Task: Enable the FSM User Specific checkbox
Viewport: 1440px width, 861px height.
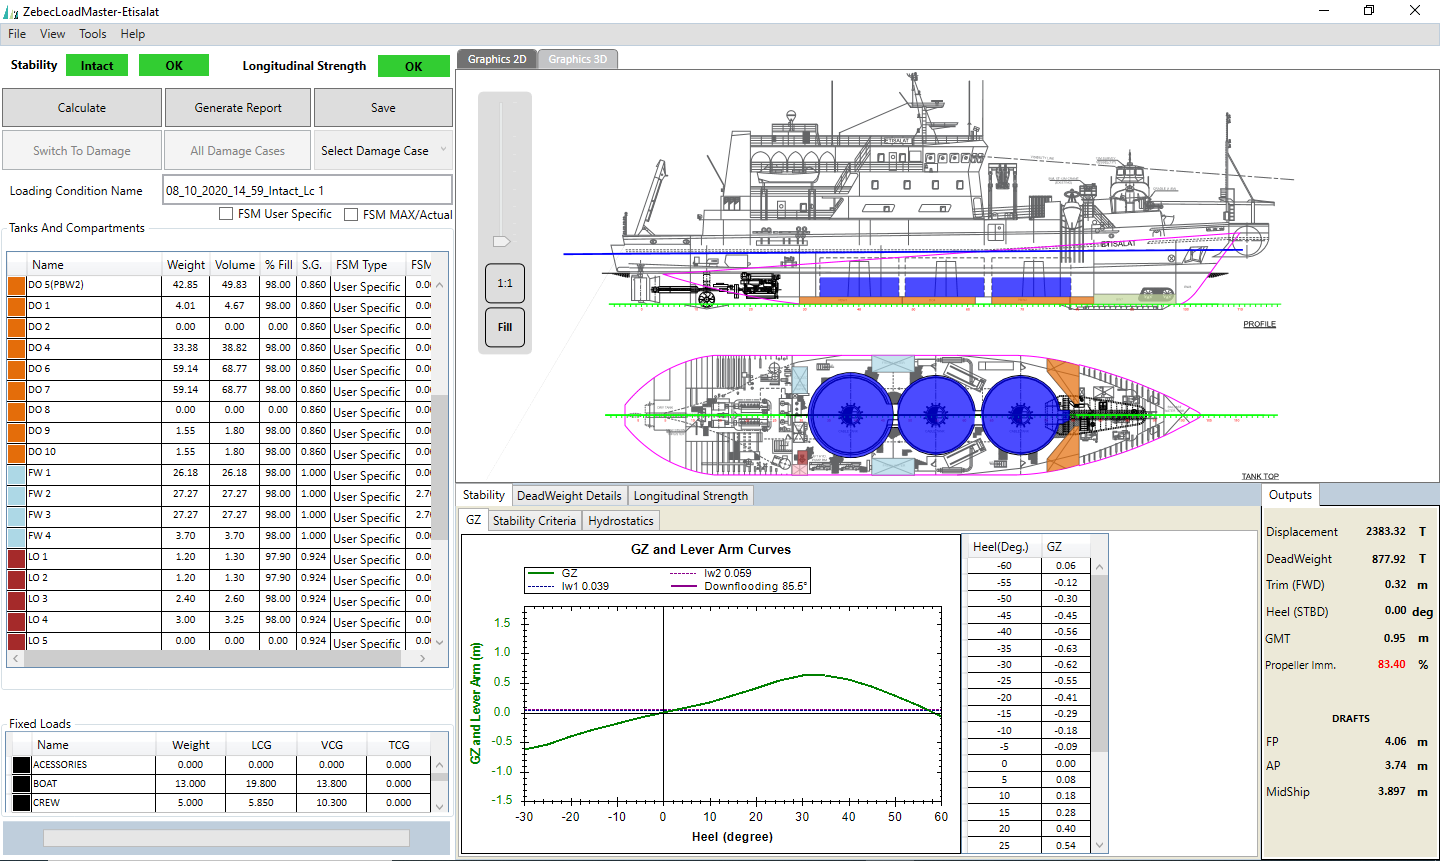Action: click(x=226, y=214)
